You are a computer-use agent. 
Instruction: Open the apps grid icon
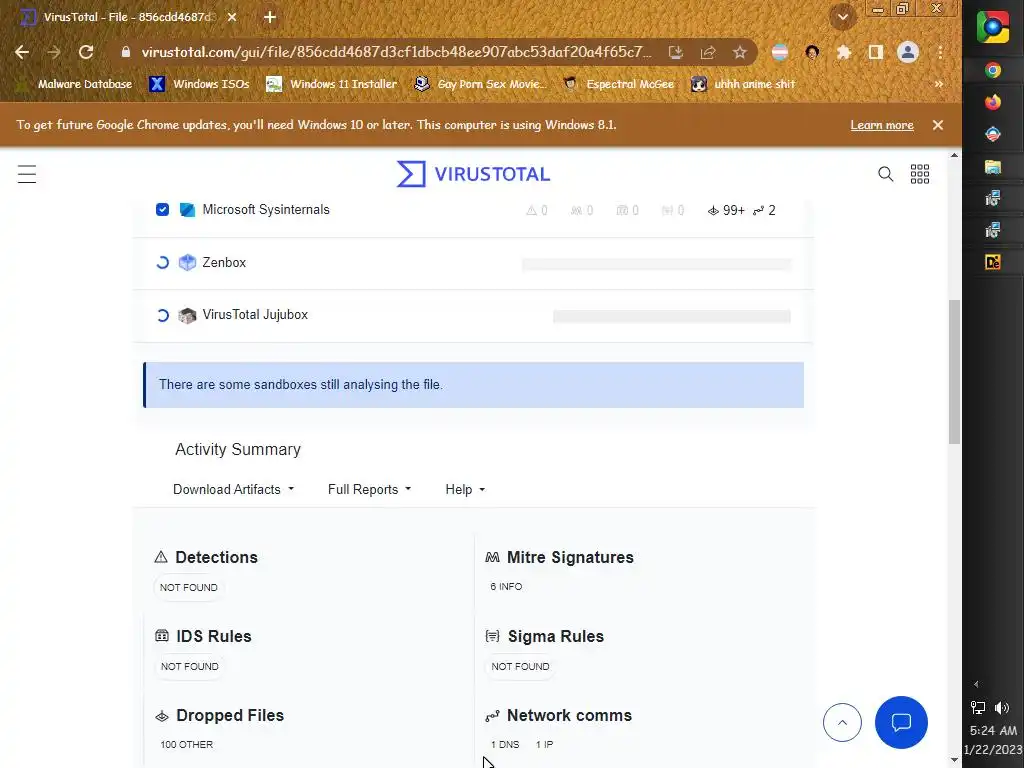[x=920, y=174]
